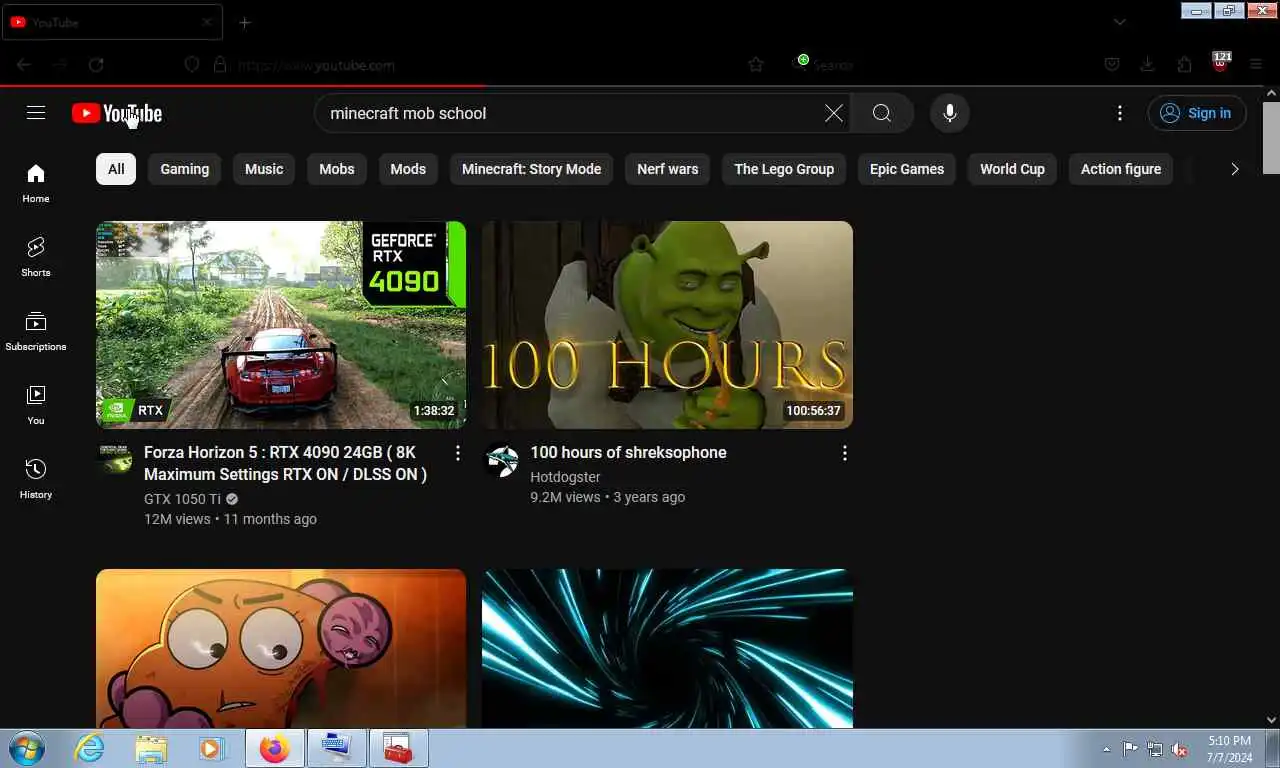Image resolution: width=1280 pixels, height=768 pixels.
Task: Go back using browser back arrow
Action: 24,65
